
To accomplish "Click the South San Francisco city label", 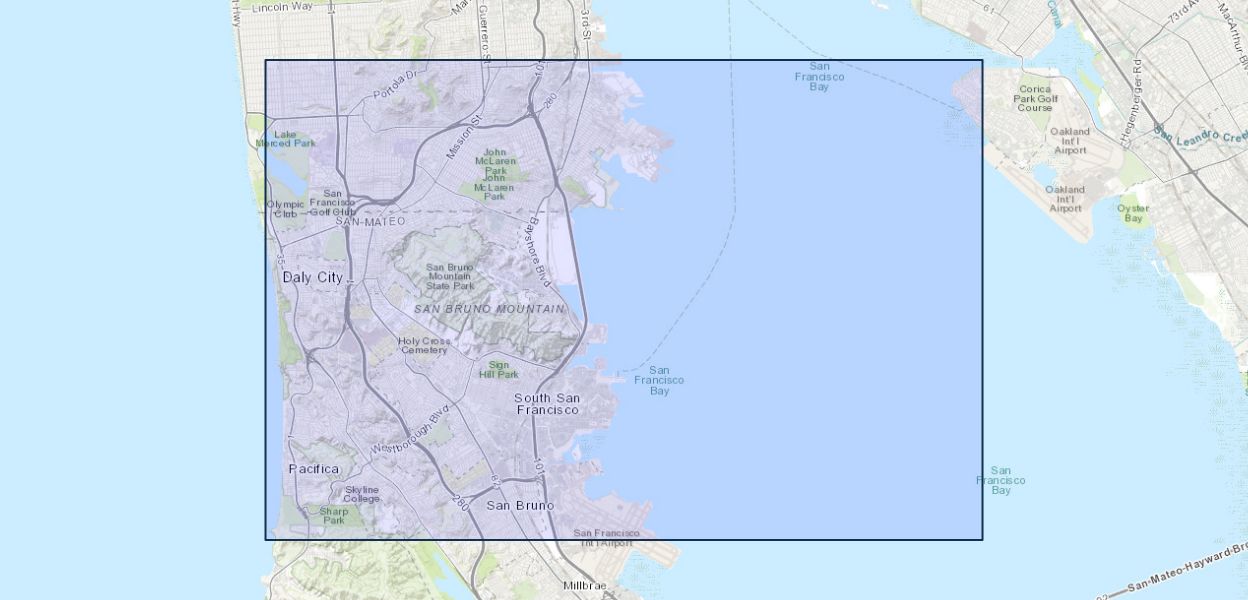I will (x=547, y=404).
